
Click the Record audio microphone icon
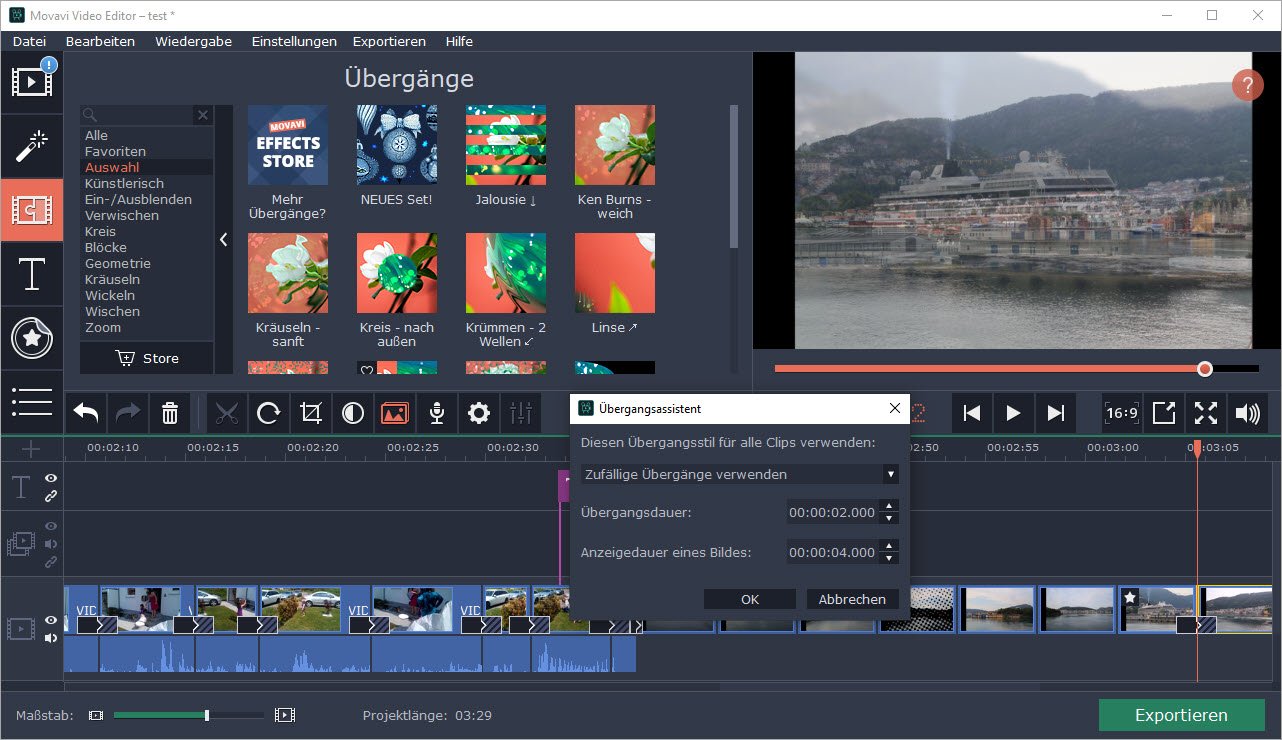[x=437, y=413]
